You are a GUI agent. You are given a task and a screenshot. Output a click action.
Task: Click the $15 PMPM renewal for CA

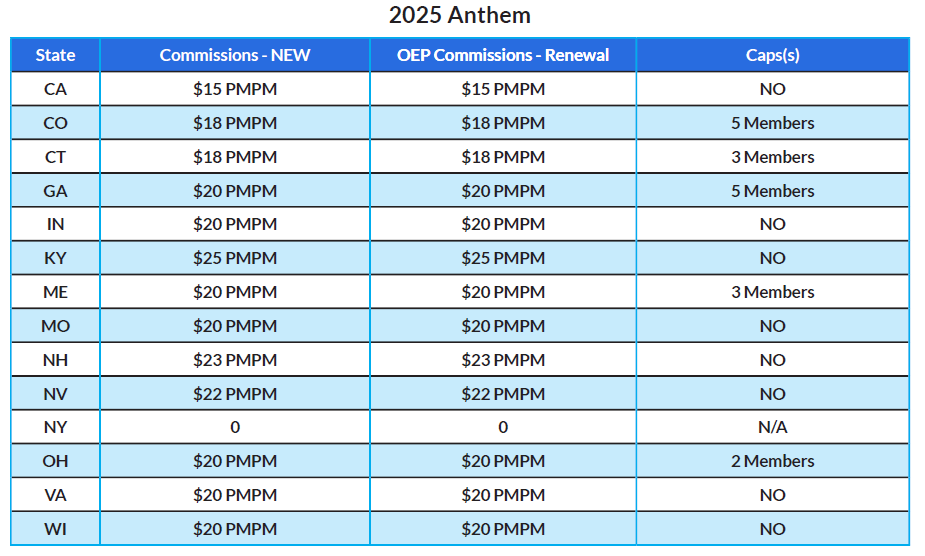(x=503, y=89)
